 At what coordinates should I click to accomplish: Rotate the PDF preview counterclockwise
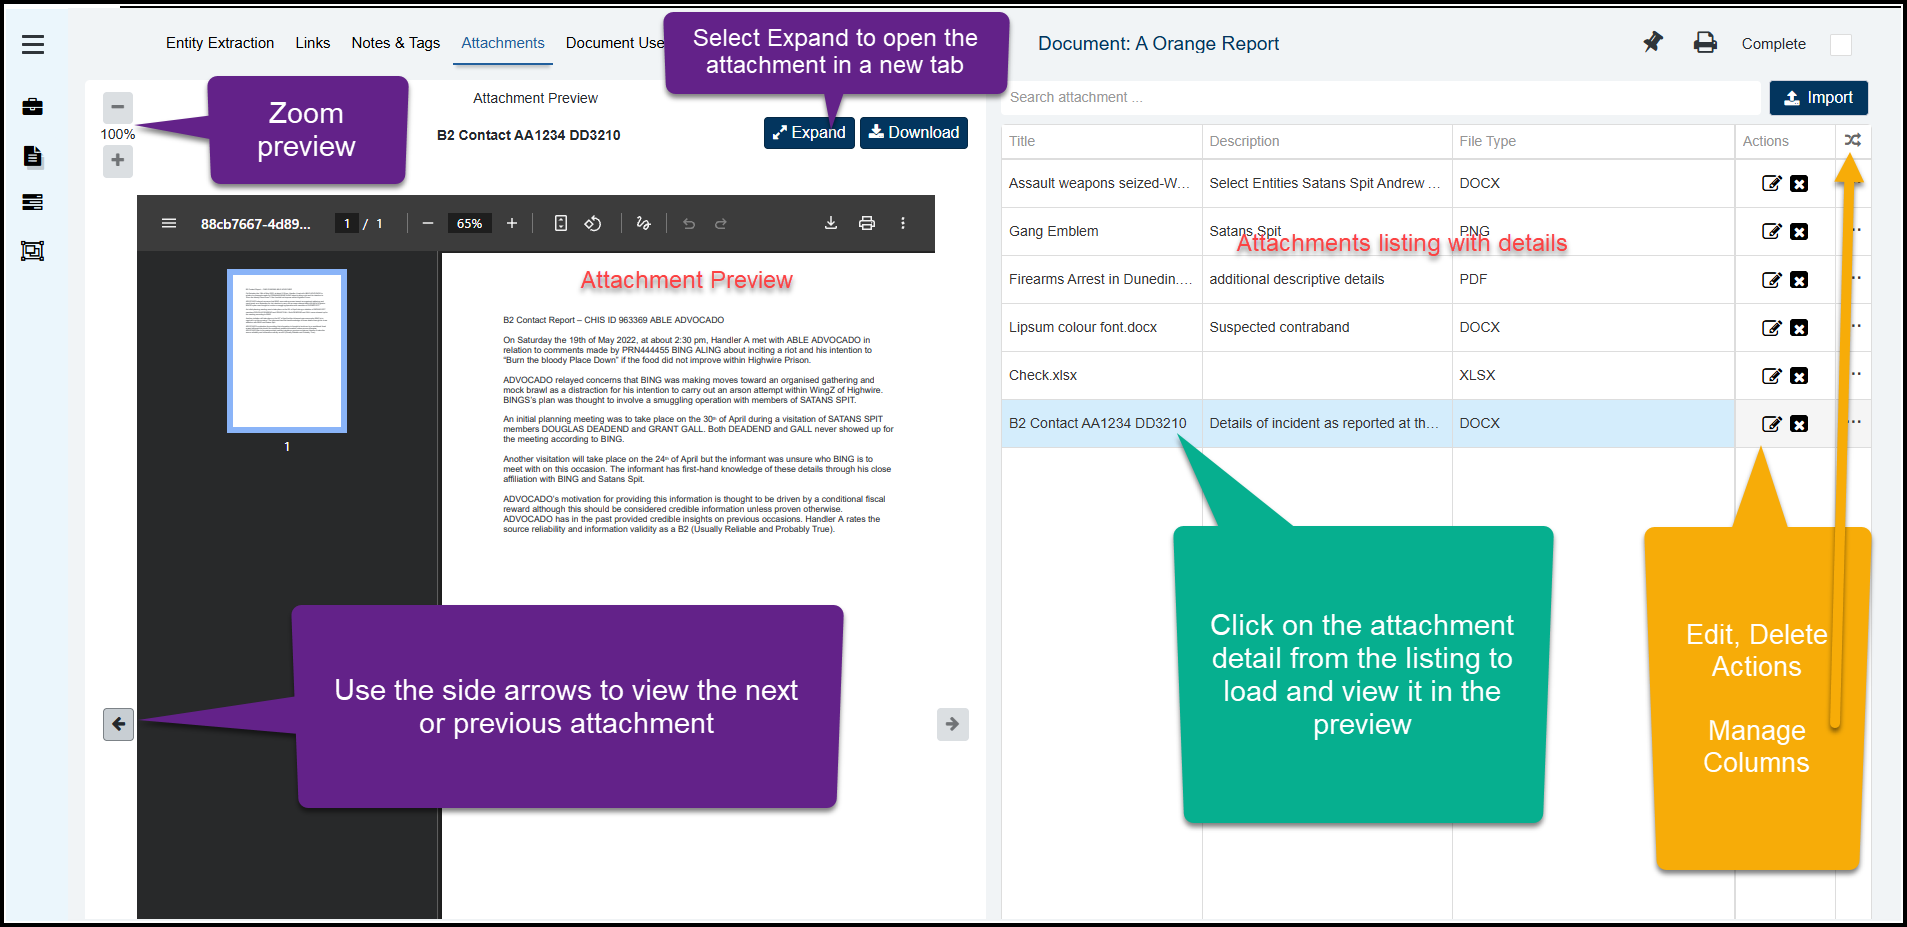[593, 223]
